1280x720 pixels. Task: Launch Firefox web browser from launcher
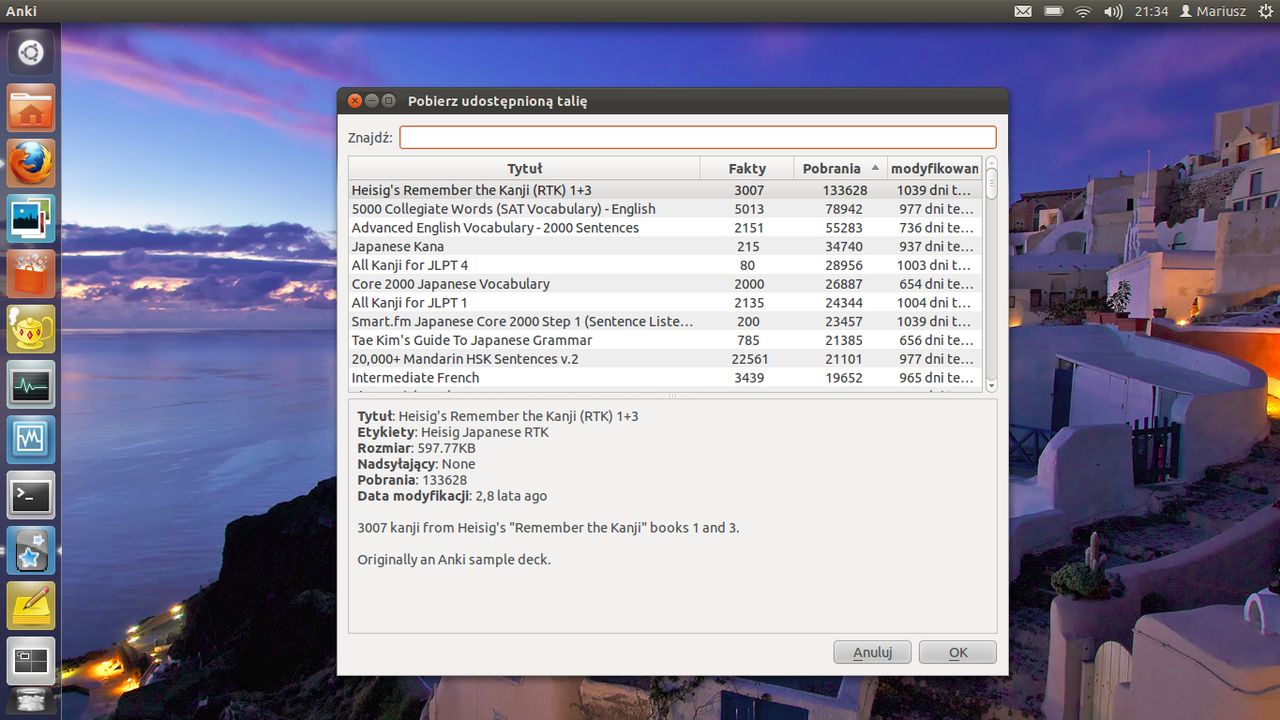(30, 163)
